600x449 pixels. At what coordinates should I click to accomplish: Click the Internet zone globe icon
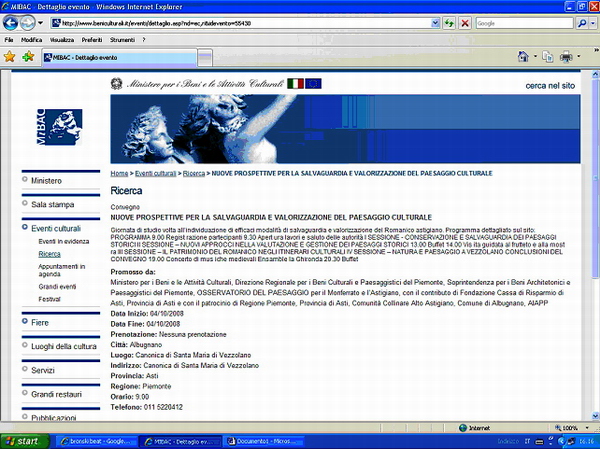pyautogui.click(x=463, y=428)
